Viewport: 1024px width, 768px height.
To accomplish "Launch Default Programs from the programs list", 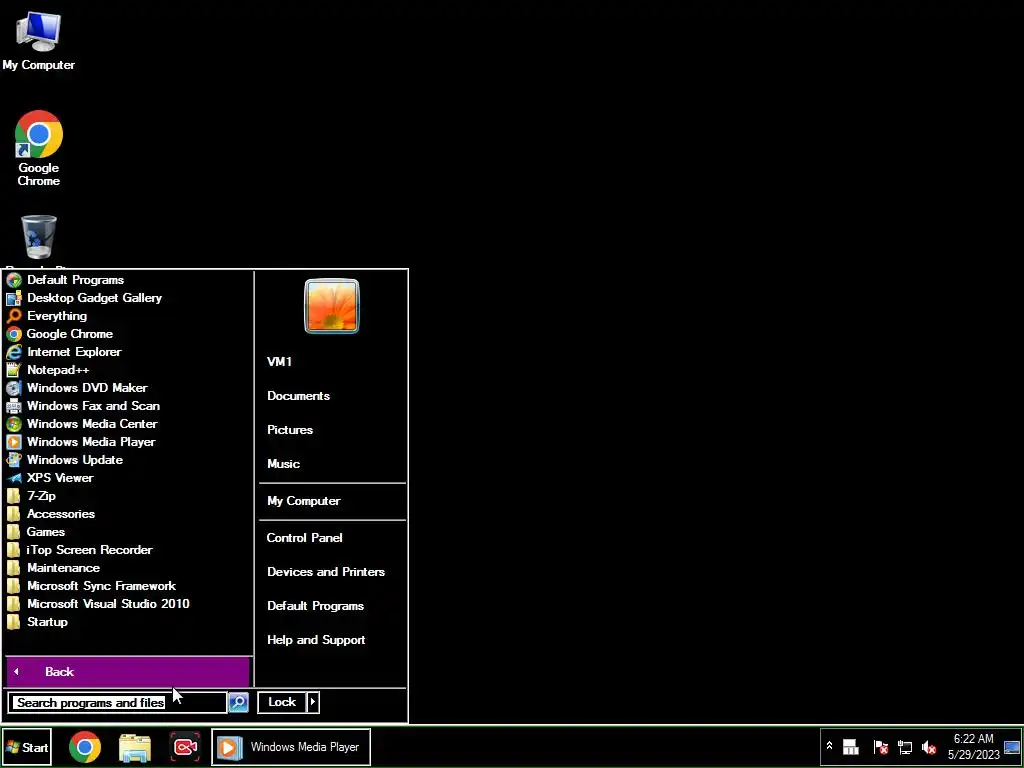I will (x=129, y=280).
